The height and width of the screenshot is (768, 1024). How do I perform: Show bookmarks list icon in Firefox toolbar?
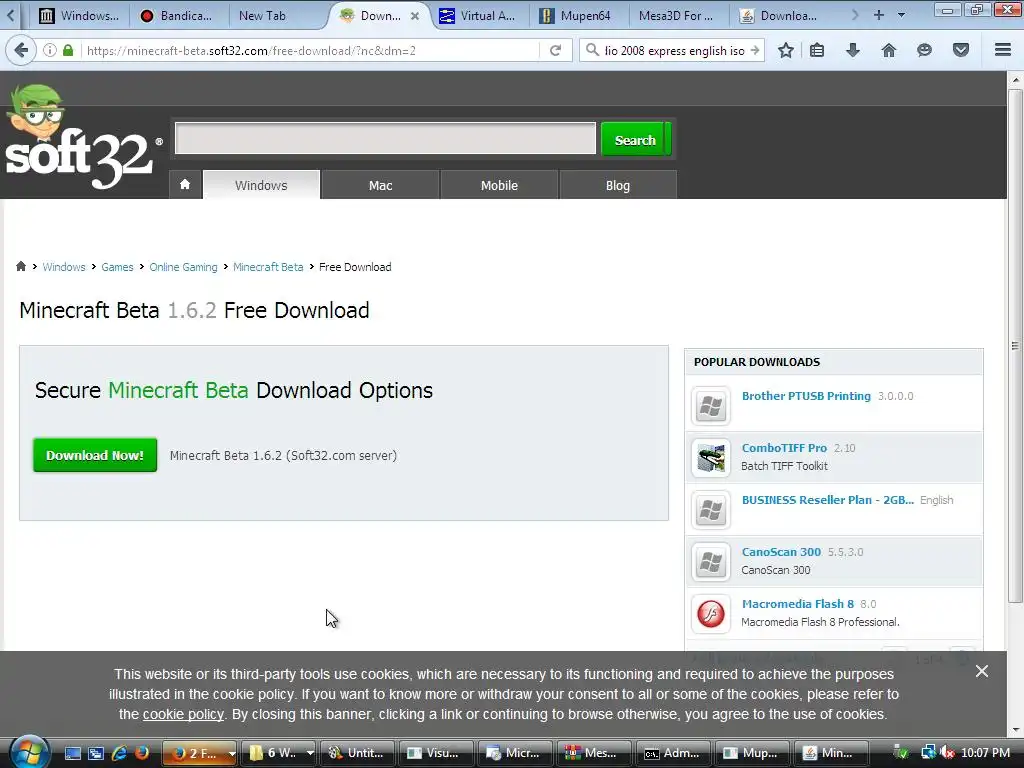tap(817, 50)
